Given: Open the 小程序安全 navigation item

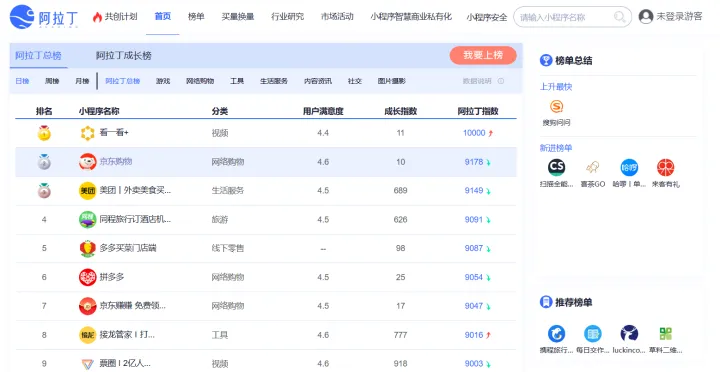Looking at the screenshot, I should tap(487, 17).
